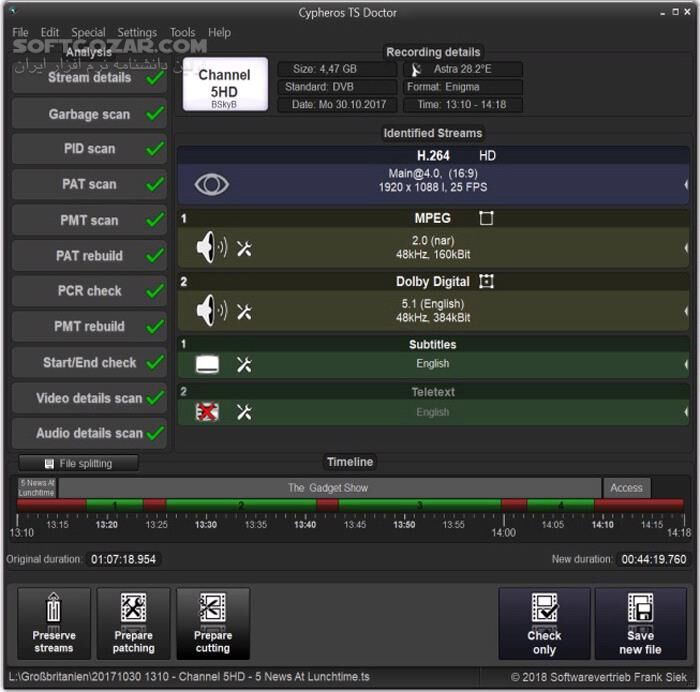Screen dimensions: 700x692
Task: Click the video preview eye icon
Action: tap(211, 185)
